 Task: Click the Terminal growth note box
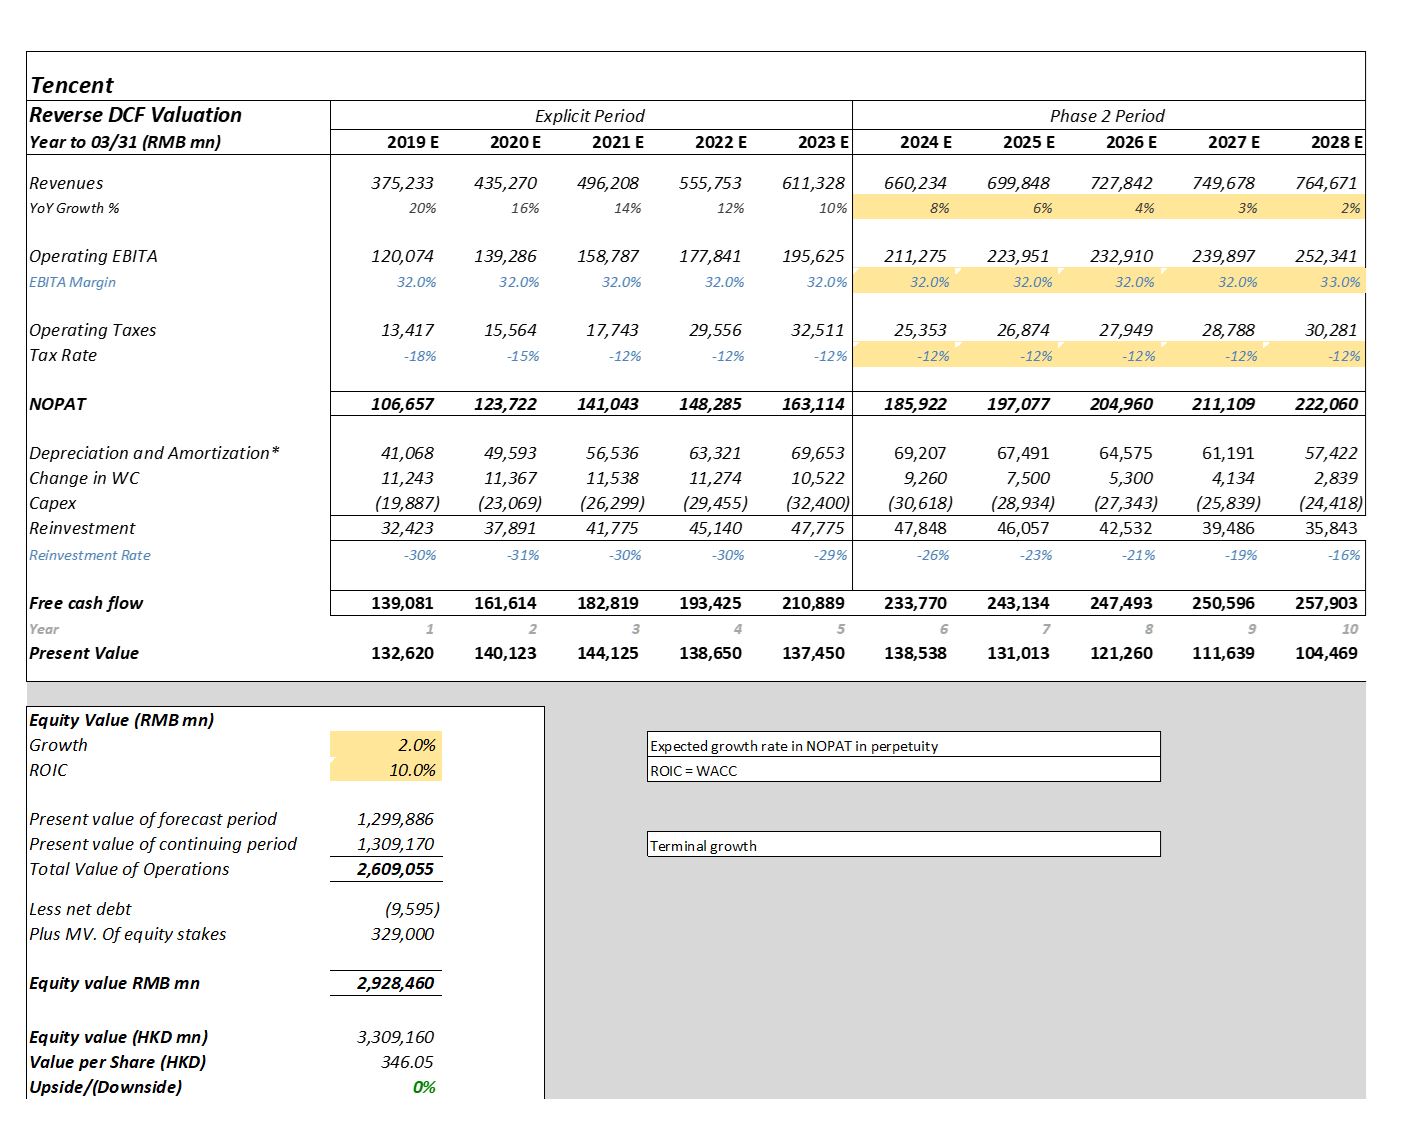904,845
